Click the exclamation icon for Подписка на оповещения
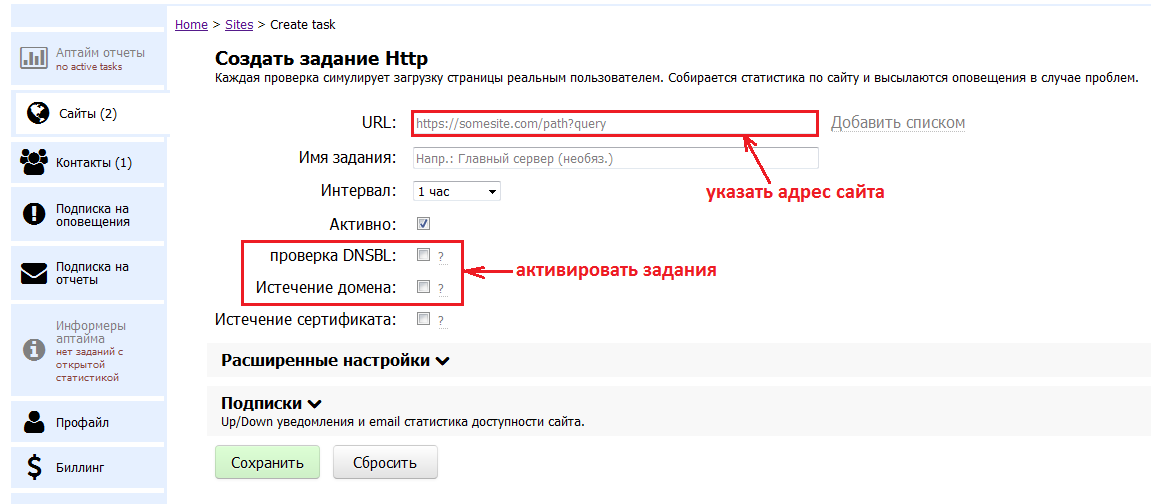The image size is (1151, 504). point(34,214)
